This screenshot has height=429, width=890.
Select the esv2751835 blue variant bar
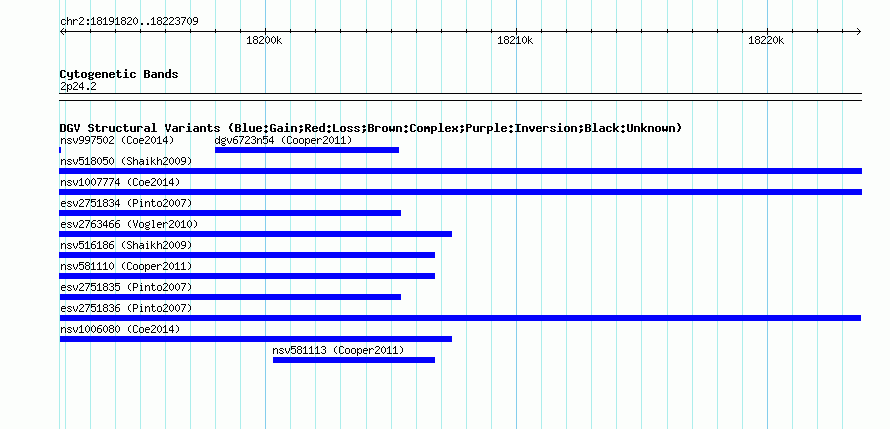point(230,297)
